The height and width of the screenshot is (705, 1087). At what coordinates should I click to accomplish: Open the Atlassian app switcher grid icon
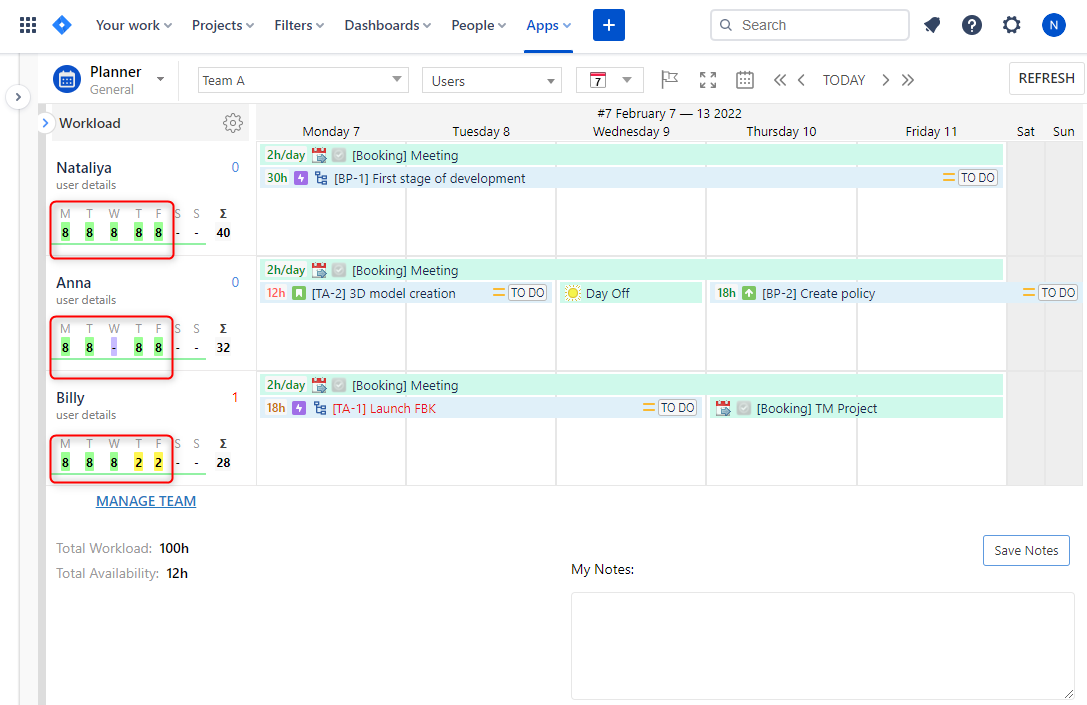click(x=27, y=24)
